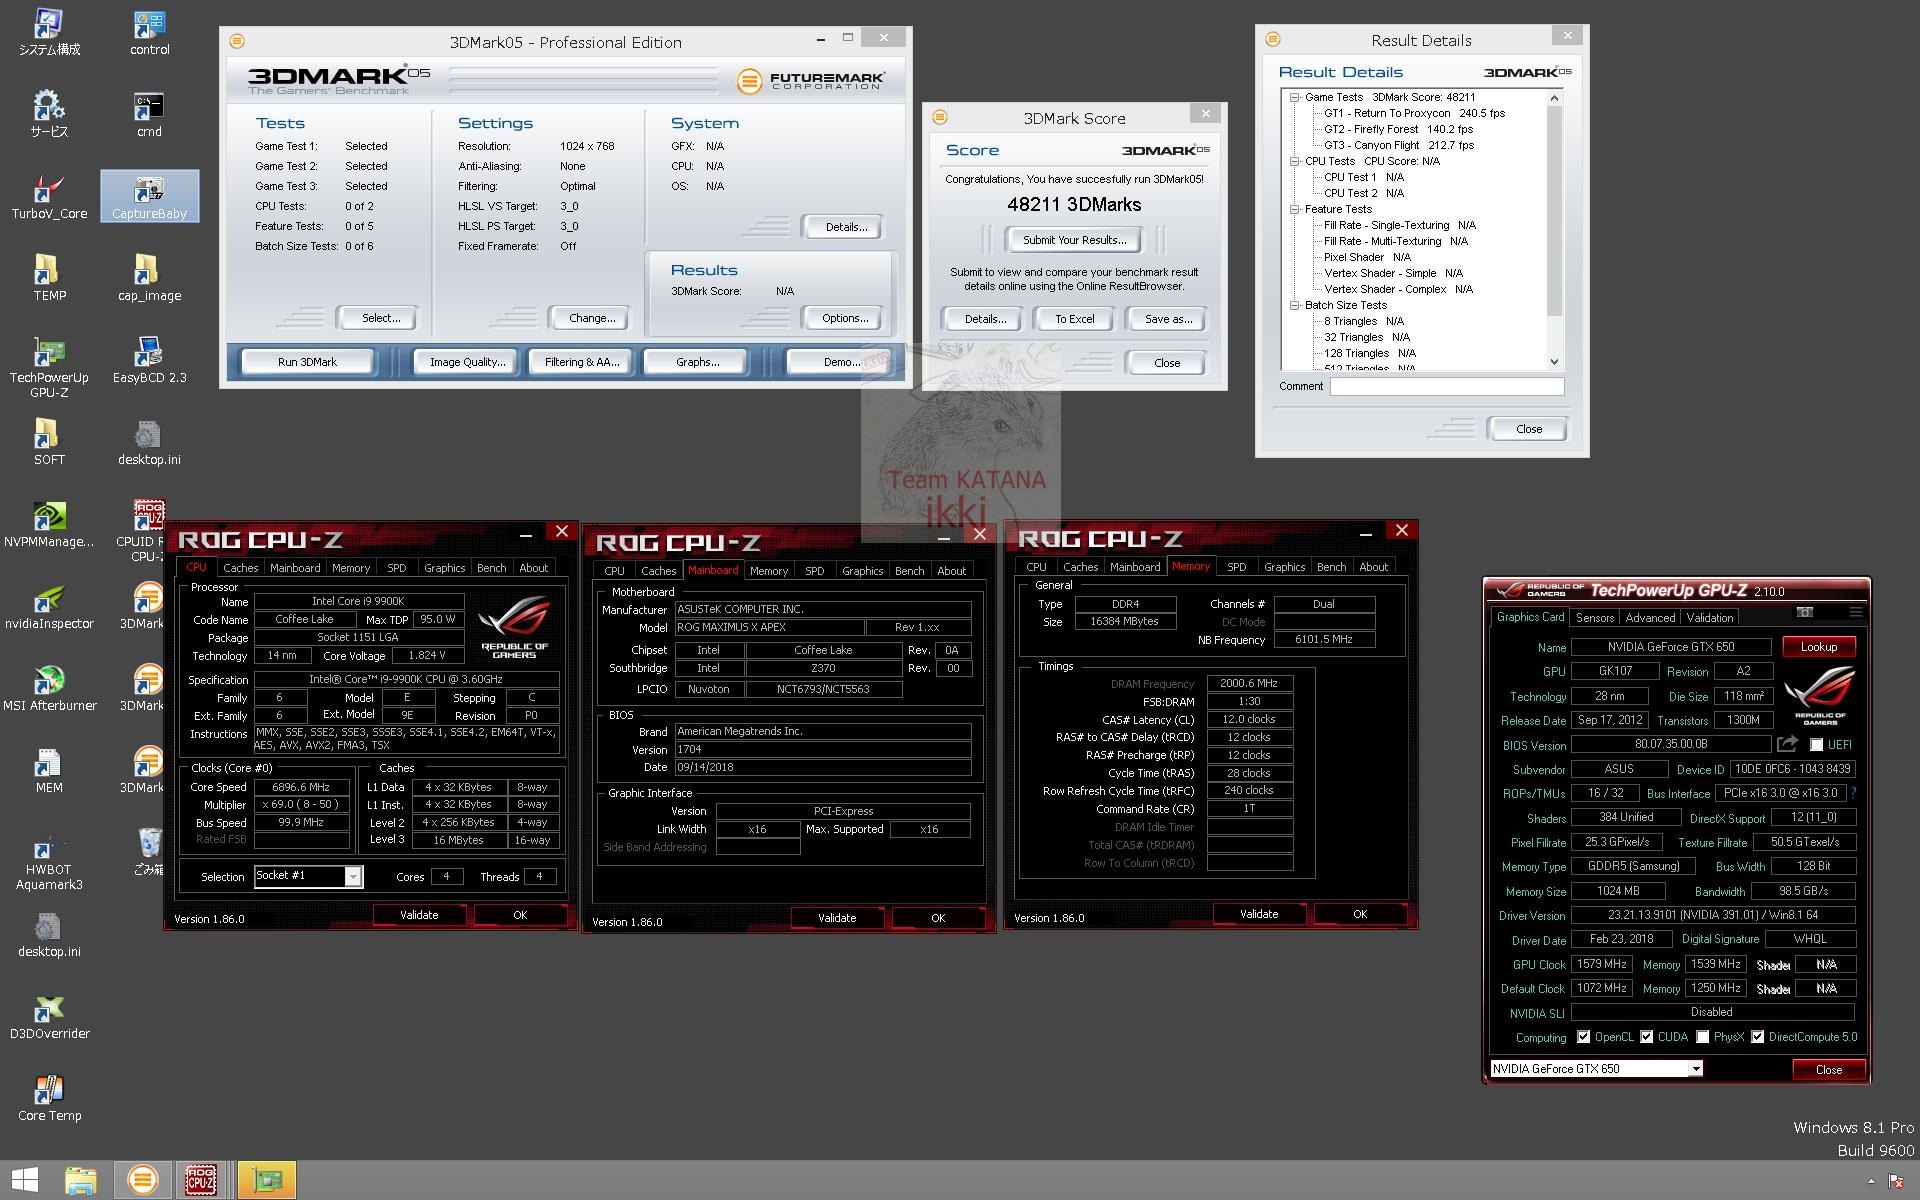
Task: Open the TurboV_Core desktop icon
Action: tap(49, 197)
